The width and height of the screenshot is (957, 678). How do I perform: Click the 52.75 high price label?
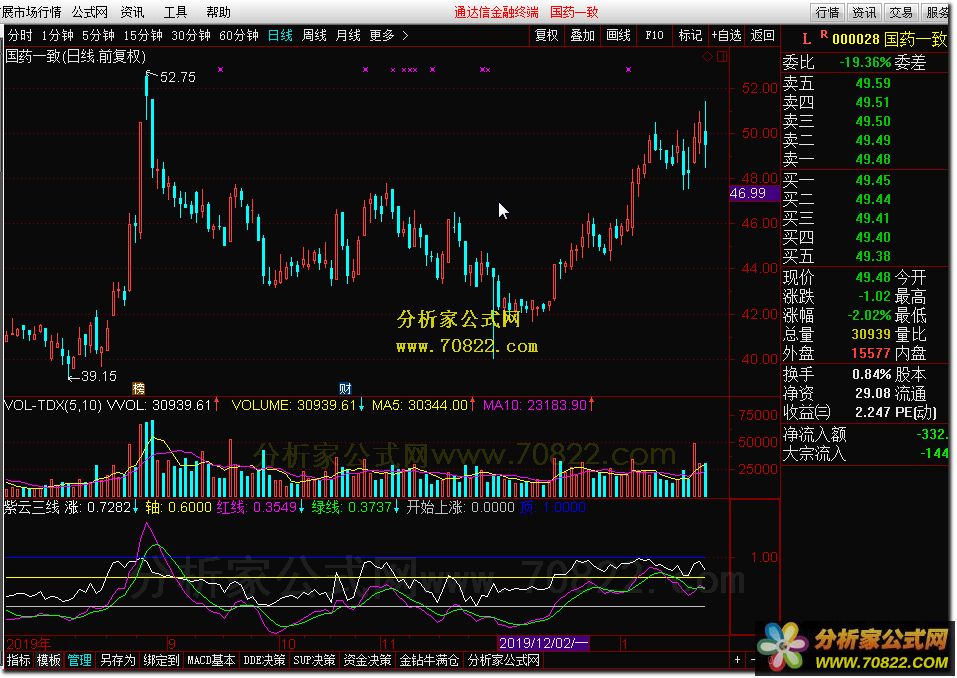coord(178,78)
